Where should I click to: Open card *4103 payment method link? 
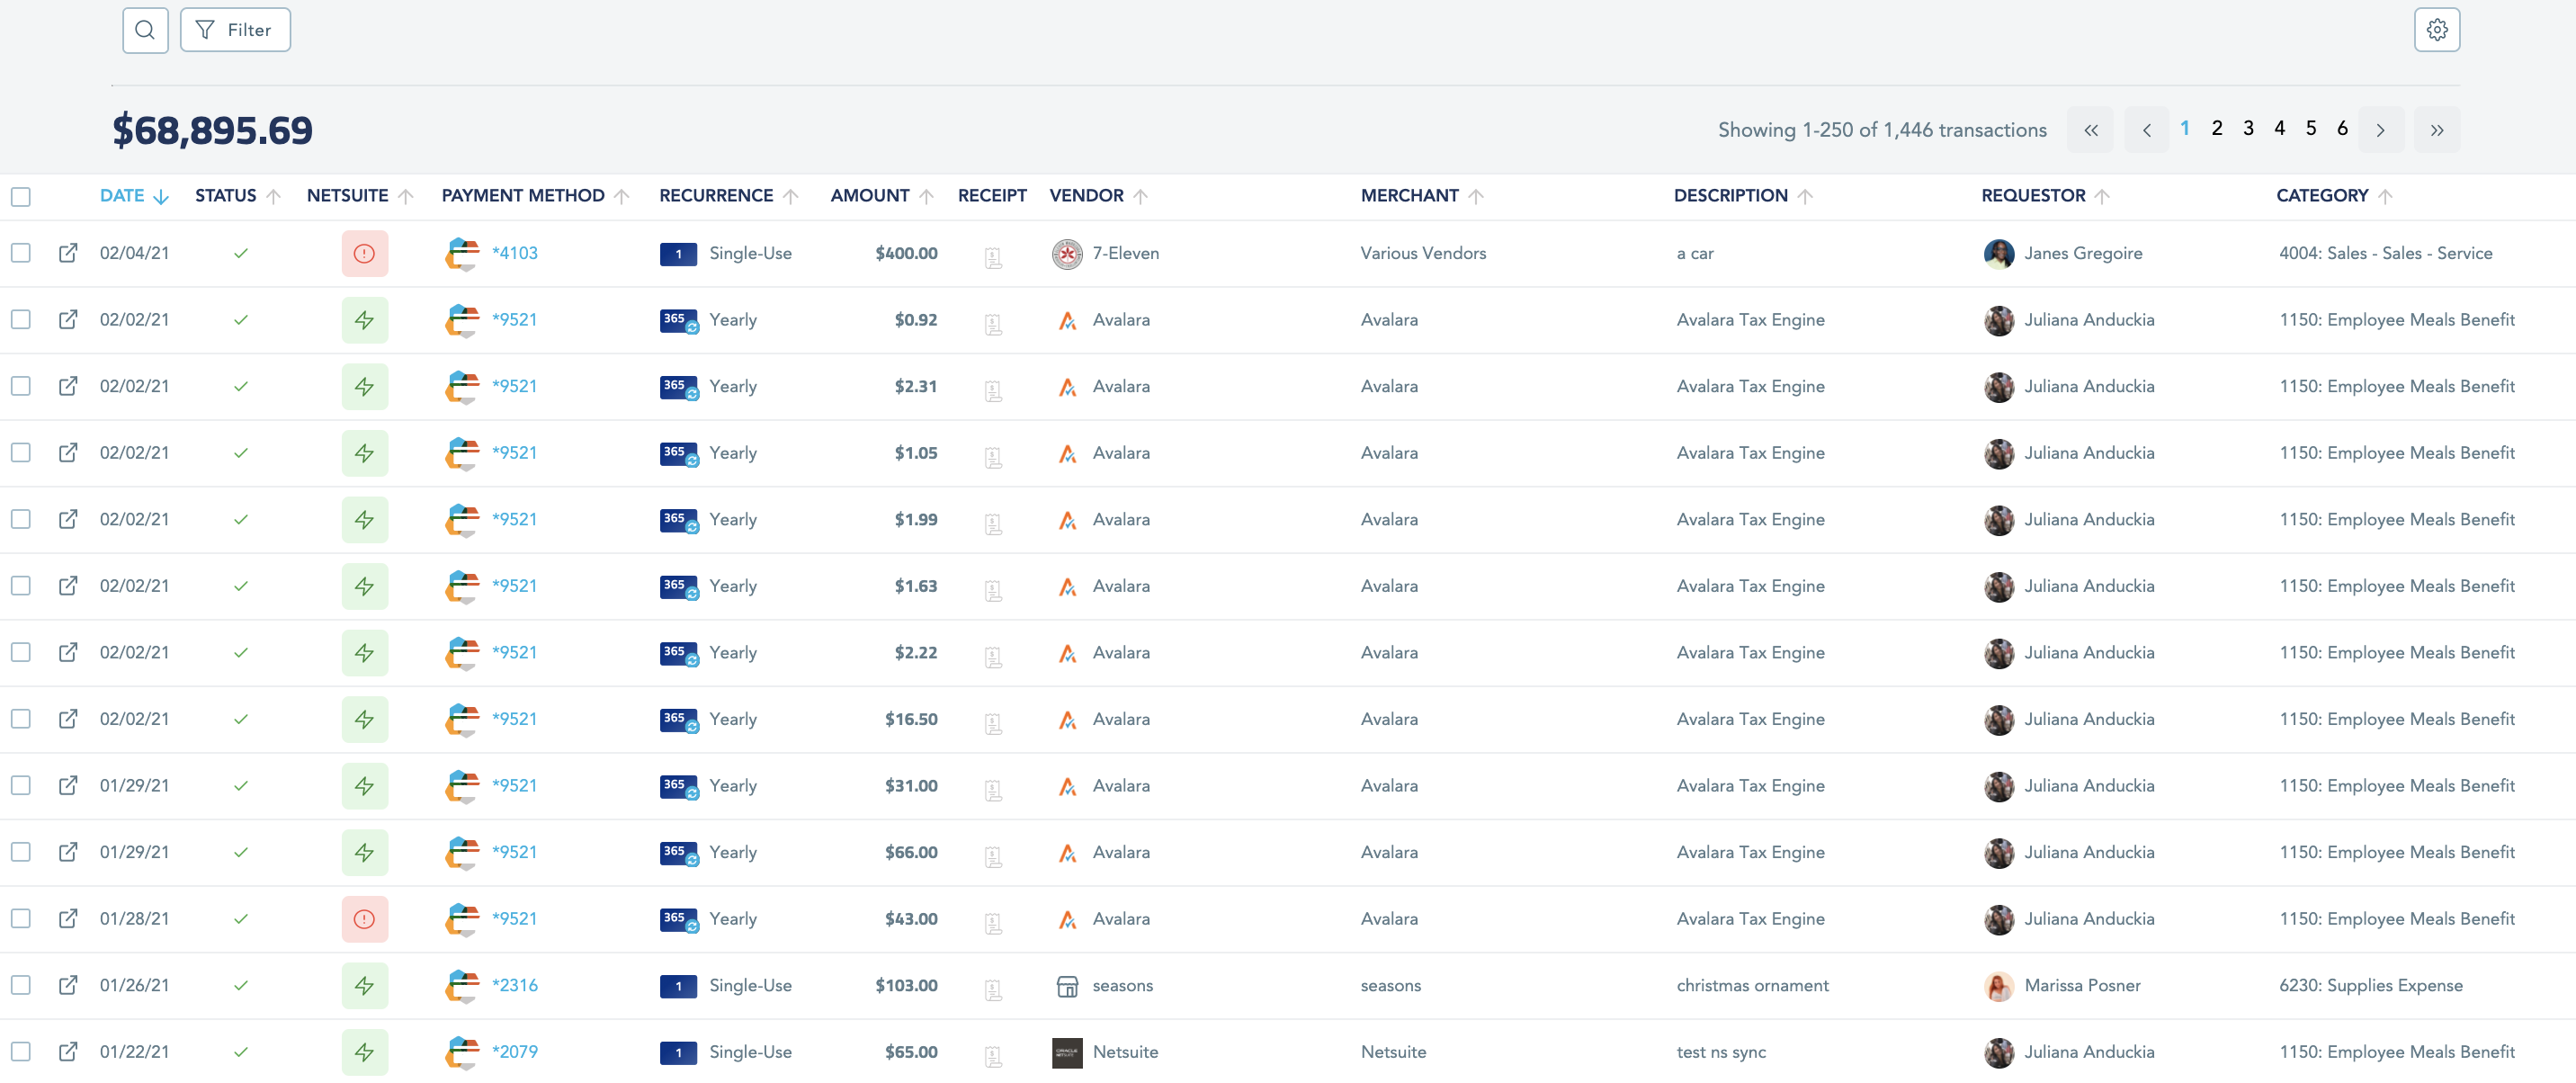(x=514, y=253)
